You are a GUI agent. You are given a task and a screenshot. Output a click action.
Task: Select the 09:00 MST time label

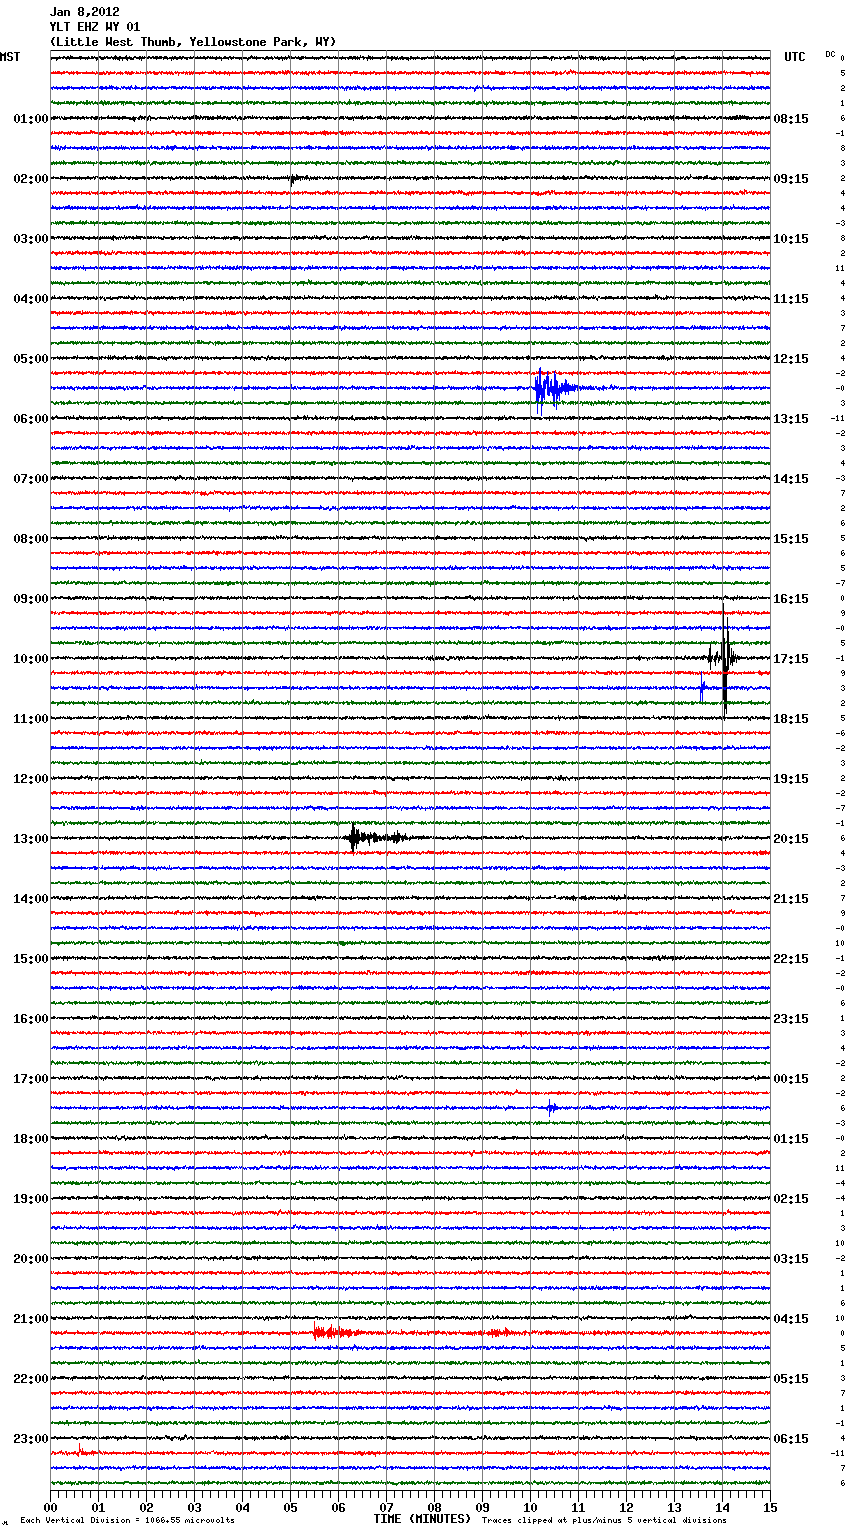click(x=31, y=599)
